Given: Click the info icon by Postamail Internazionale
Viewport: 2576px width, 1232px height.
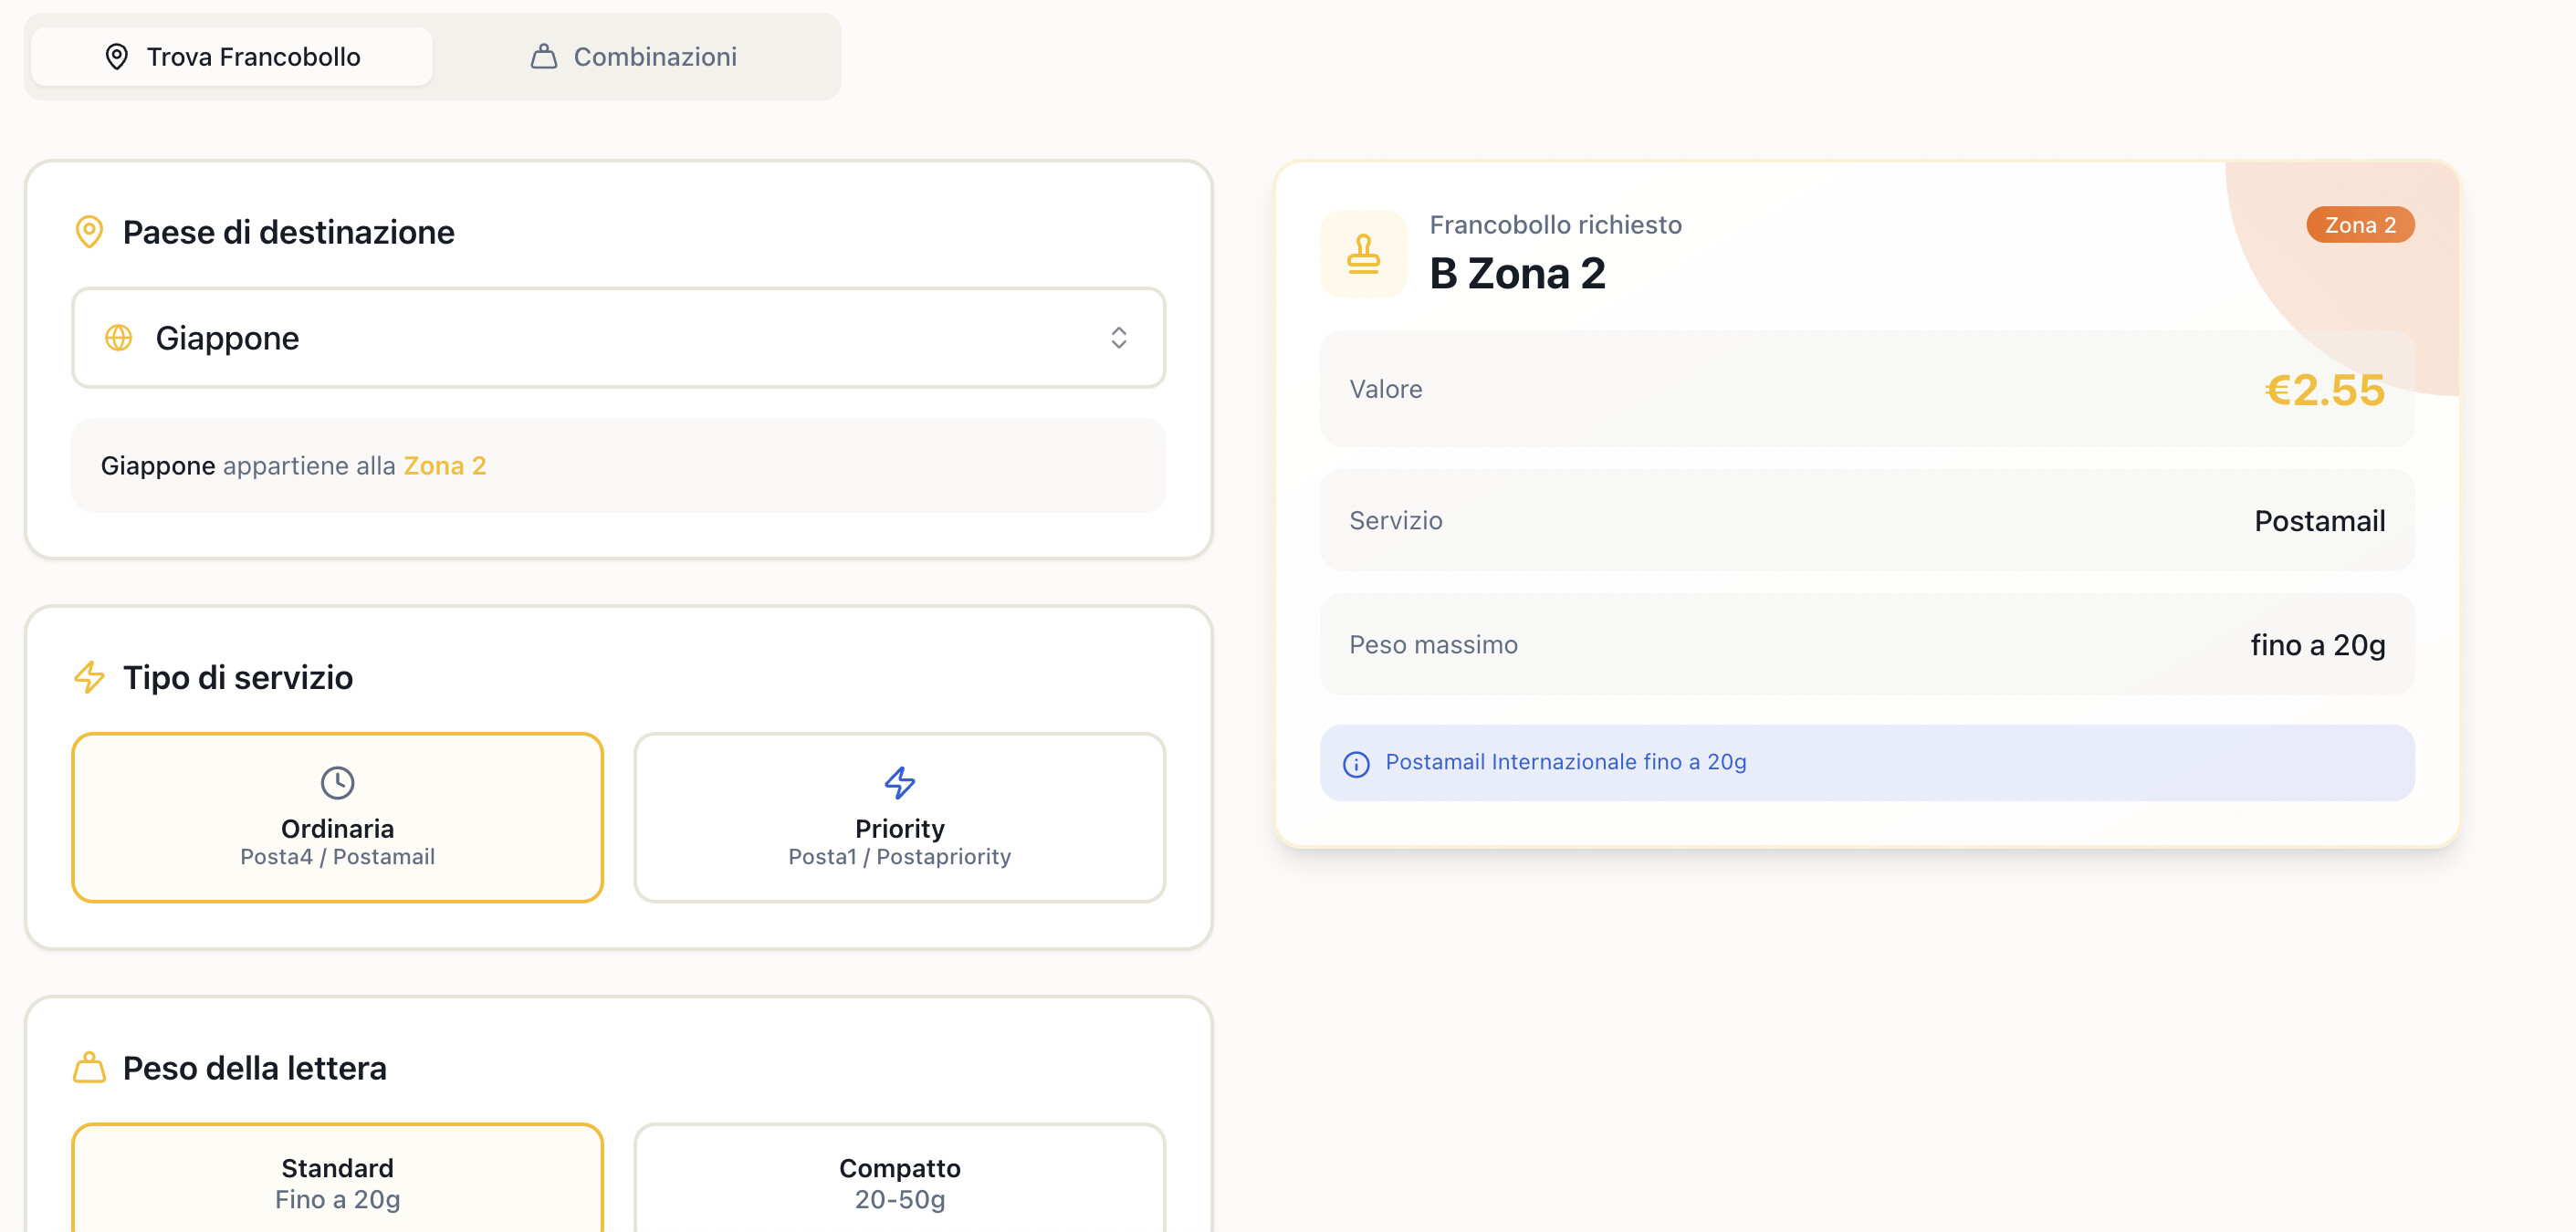Looking at the screenshot, I should 1356,764.
